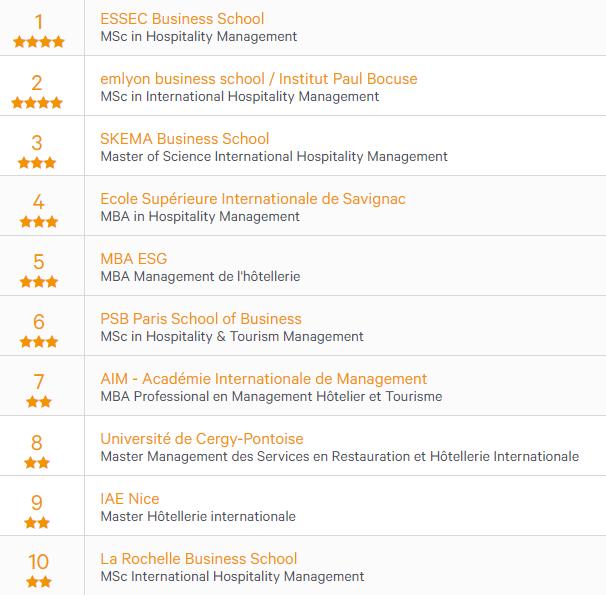The height and width of the screenshot is (595, 606).
Task: Click the three-star rating under rank 6
Action: [x=39, y=342]
